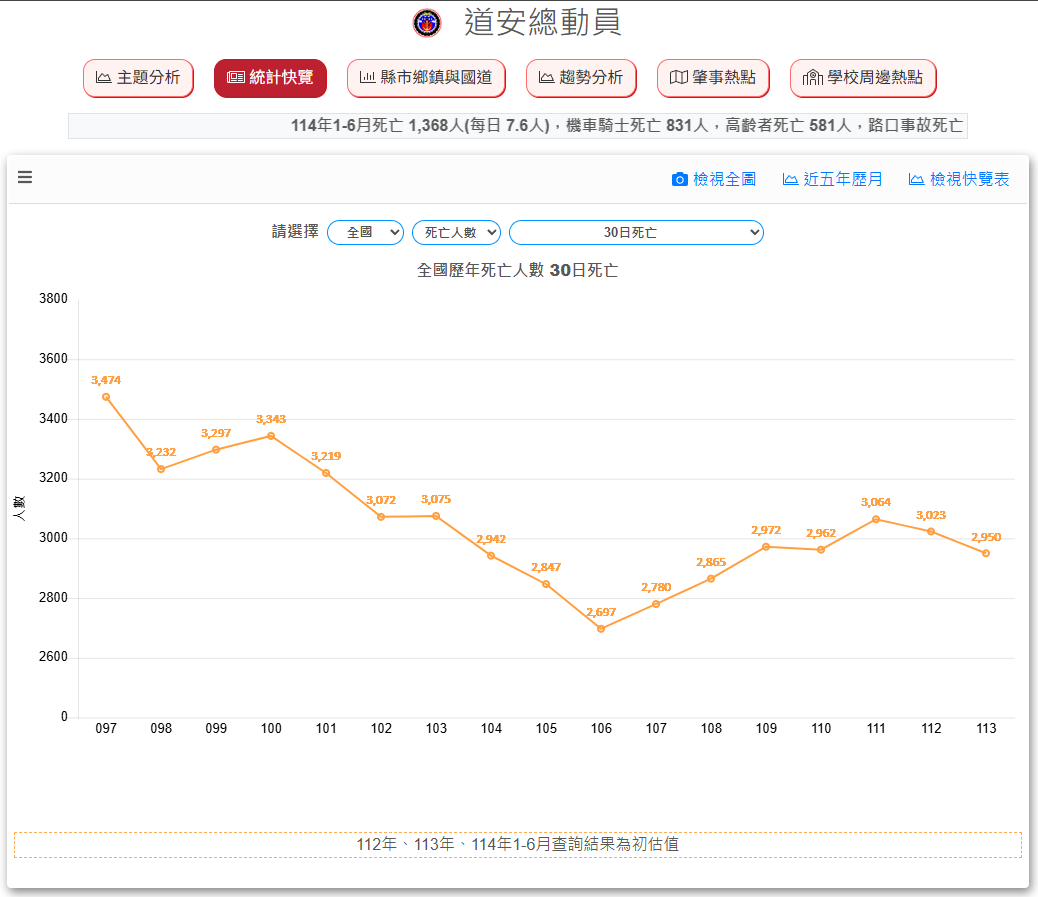Go to the 趨勢分析 page
Image resolution: width=1038 pixels, height=897 pixels.
click(581, 78)
